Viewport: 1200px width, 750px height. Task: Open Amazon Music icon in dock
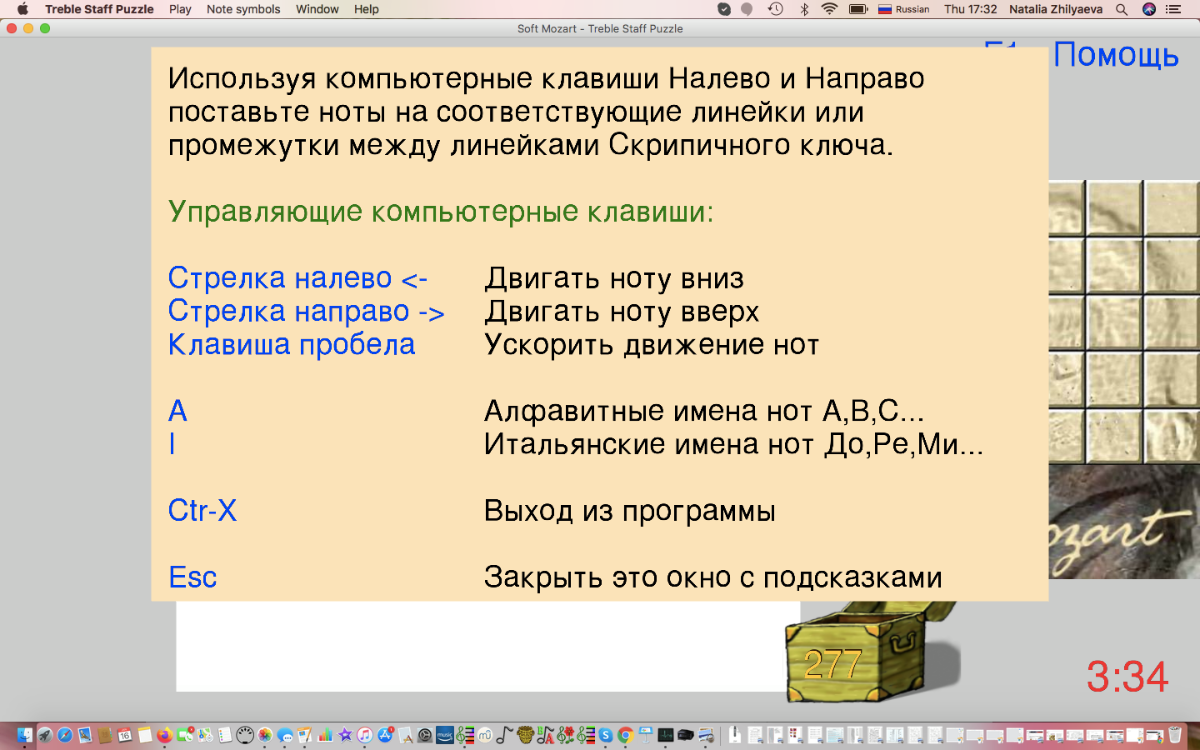point(445,736)
